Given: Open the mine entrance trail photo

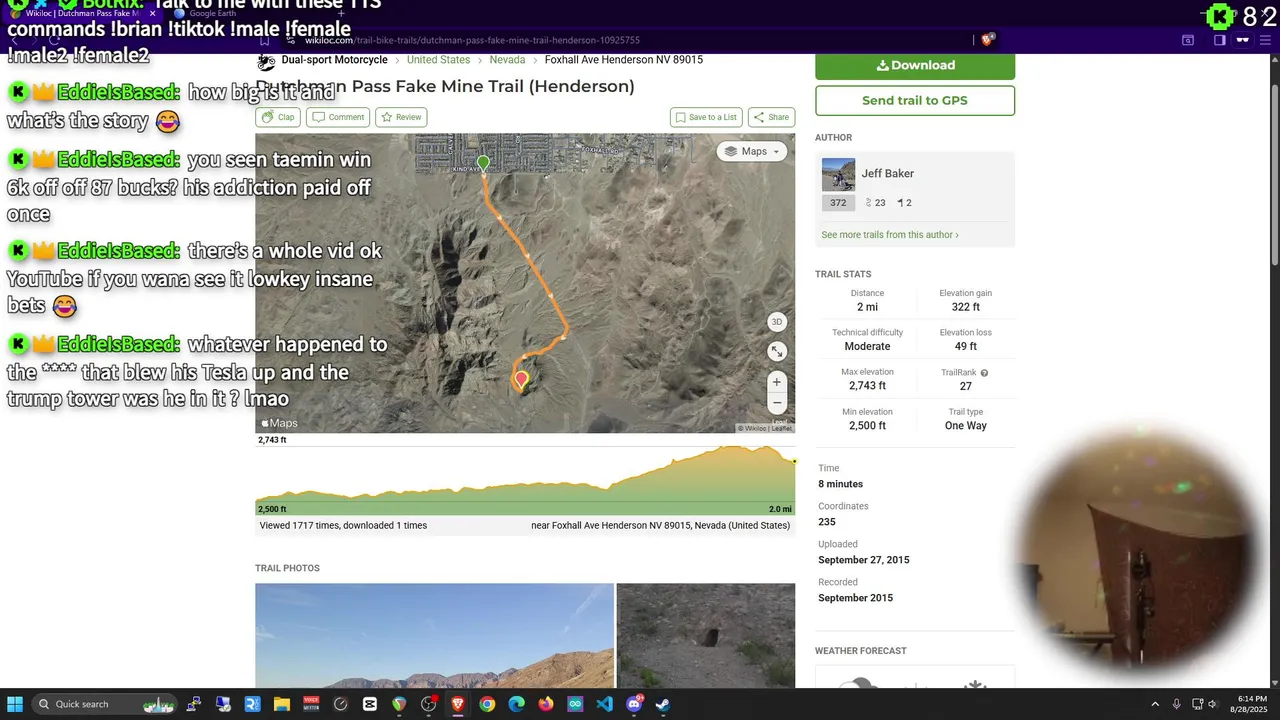Looking at the screenshot, I should pos(706,635).
